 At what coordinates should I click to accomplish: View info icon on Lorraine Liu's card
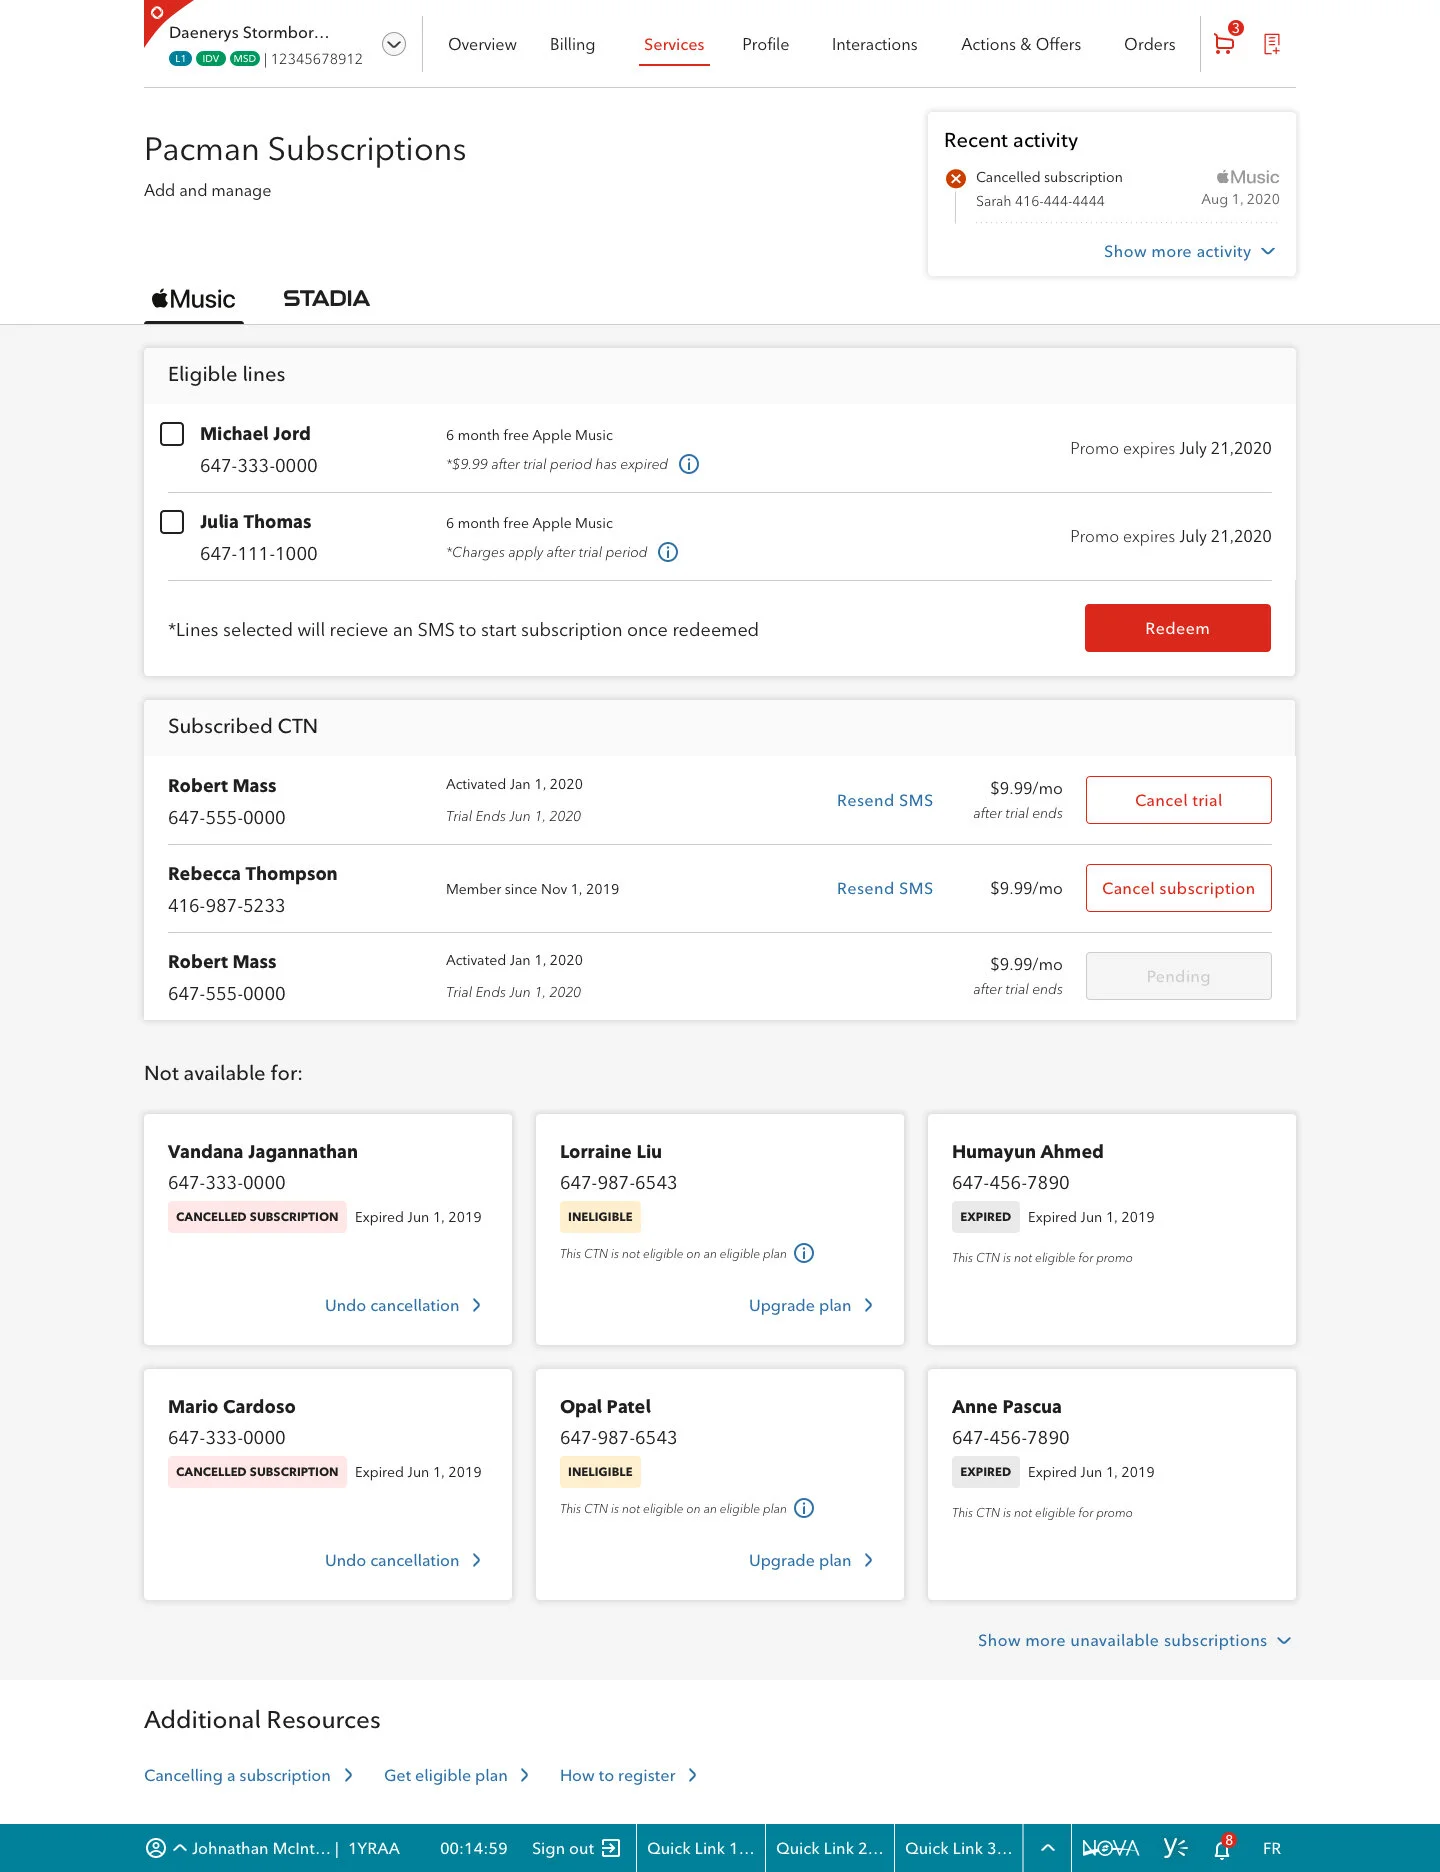pyautogui.click(x=804, y=1253)
